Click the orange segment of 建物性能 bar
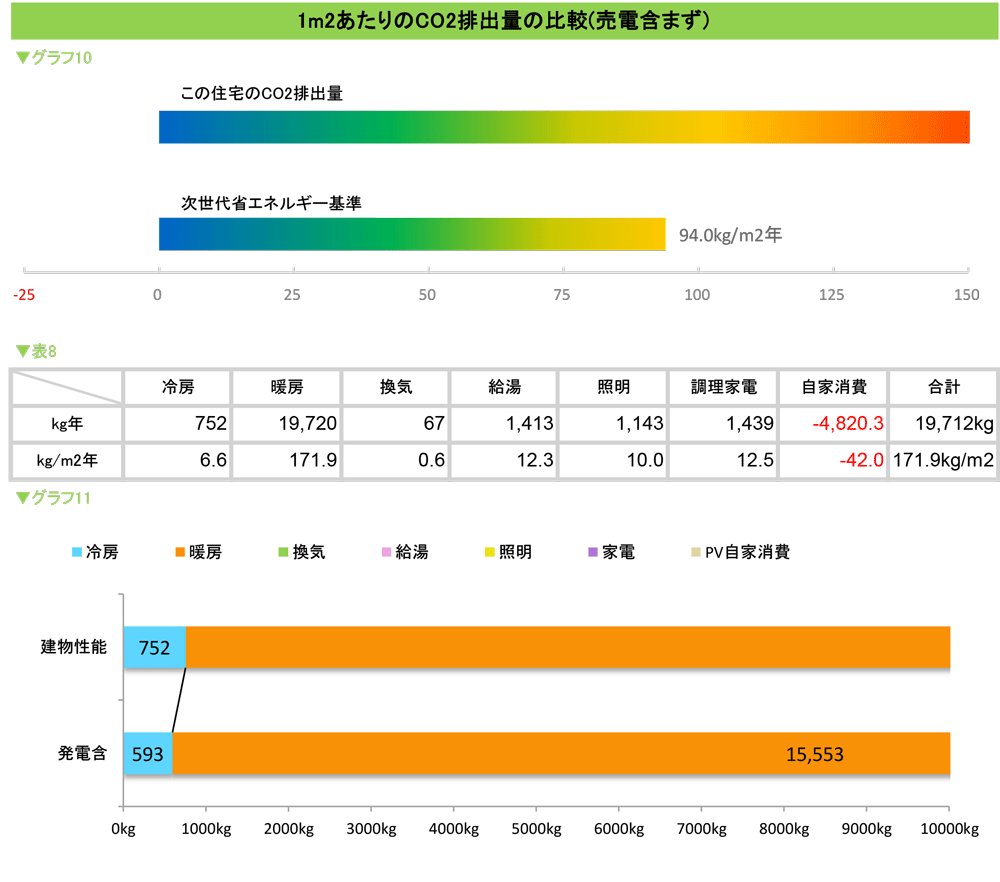 (568, 647)
